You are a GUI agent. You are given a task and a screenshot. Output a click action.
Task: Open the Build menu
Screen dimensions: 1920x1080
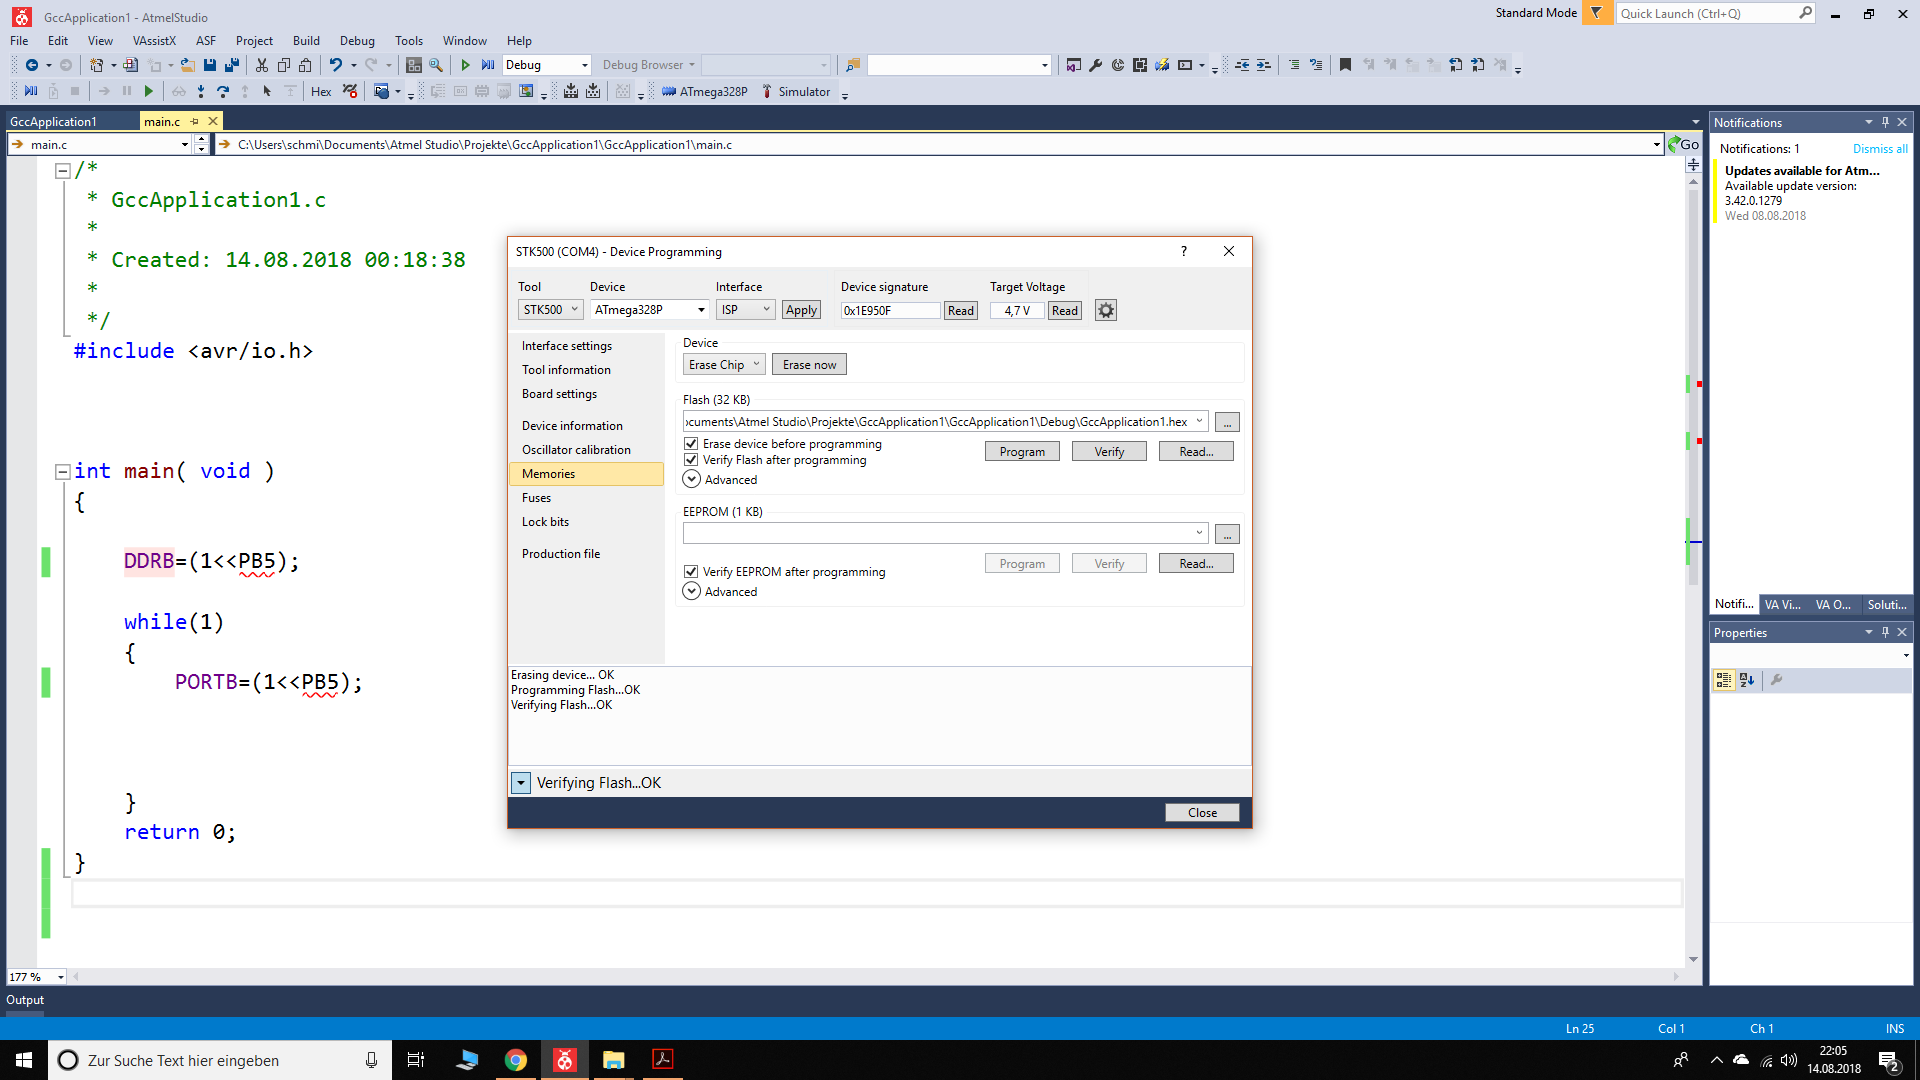[x=306, y=41]
